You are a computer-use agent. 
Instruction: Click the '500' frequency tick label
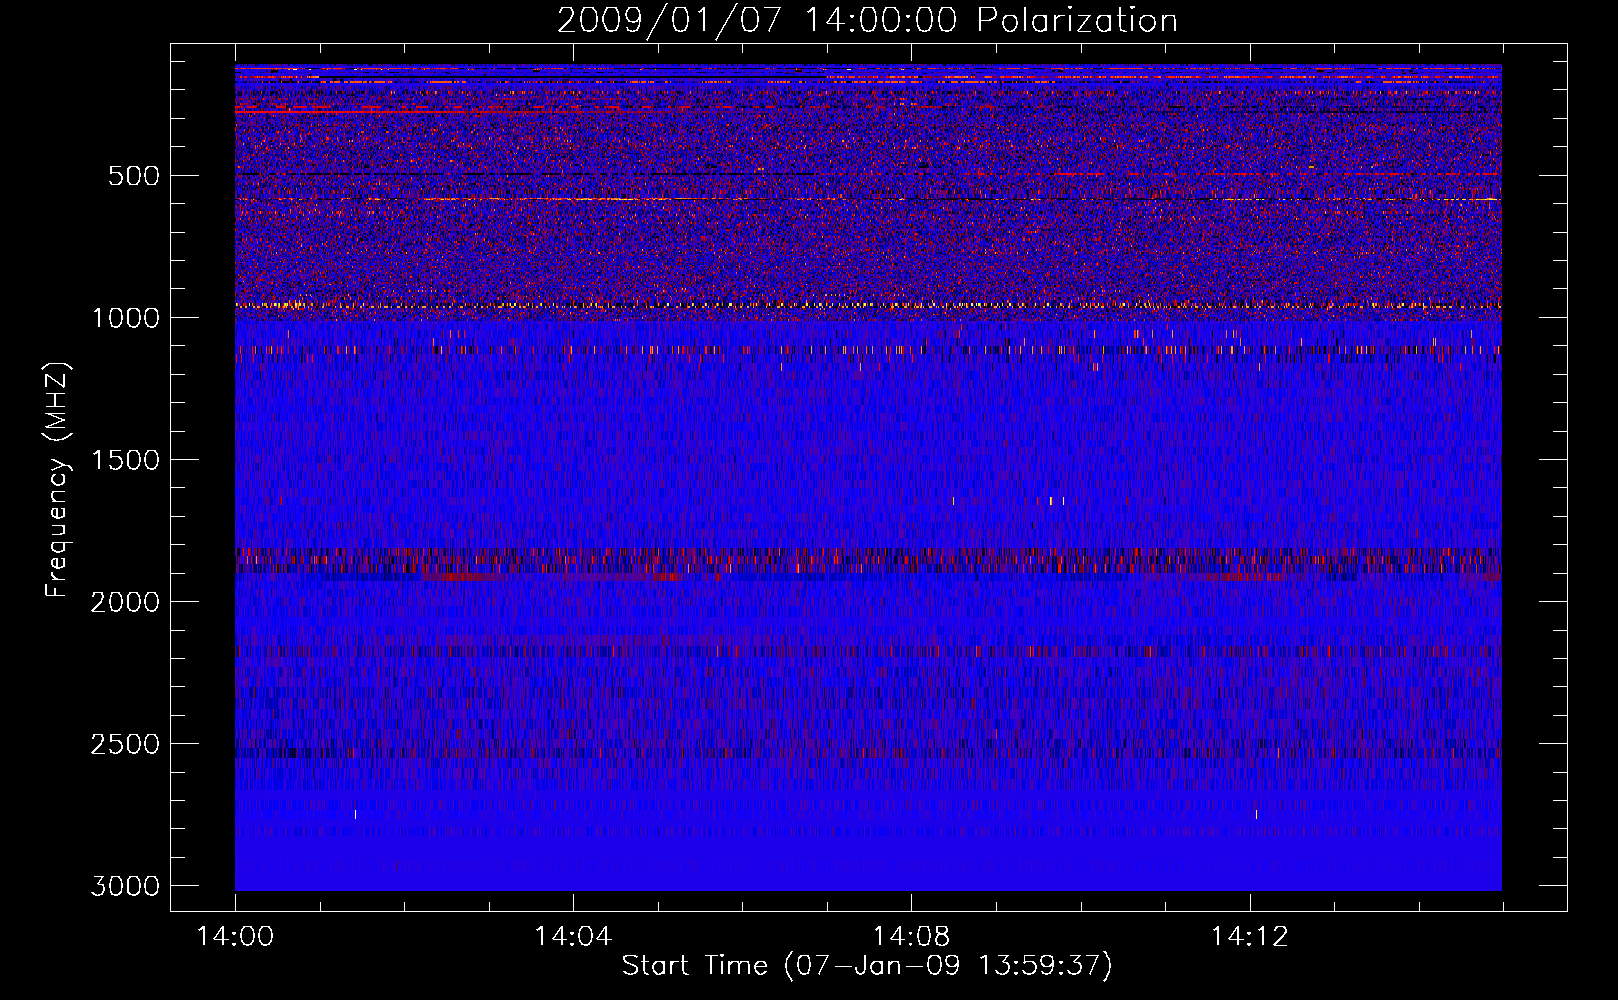pyautogui.click(x=134, y=176)
